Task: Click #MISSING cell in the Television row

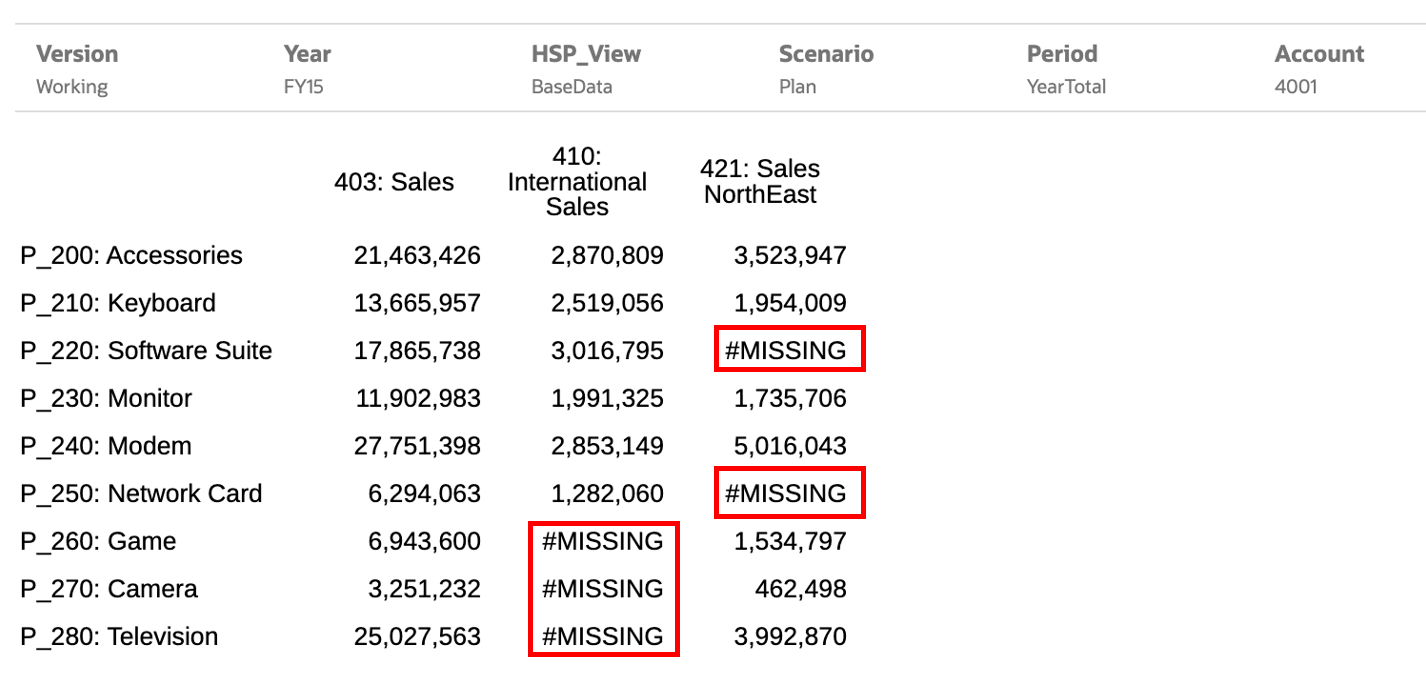Action: click(x=603, y=637)
